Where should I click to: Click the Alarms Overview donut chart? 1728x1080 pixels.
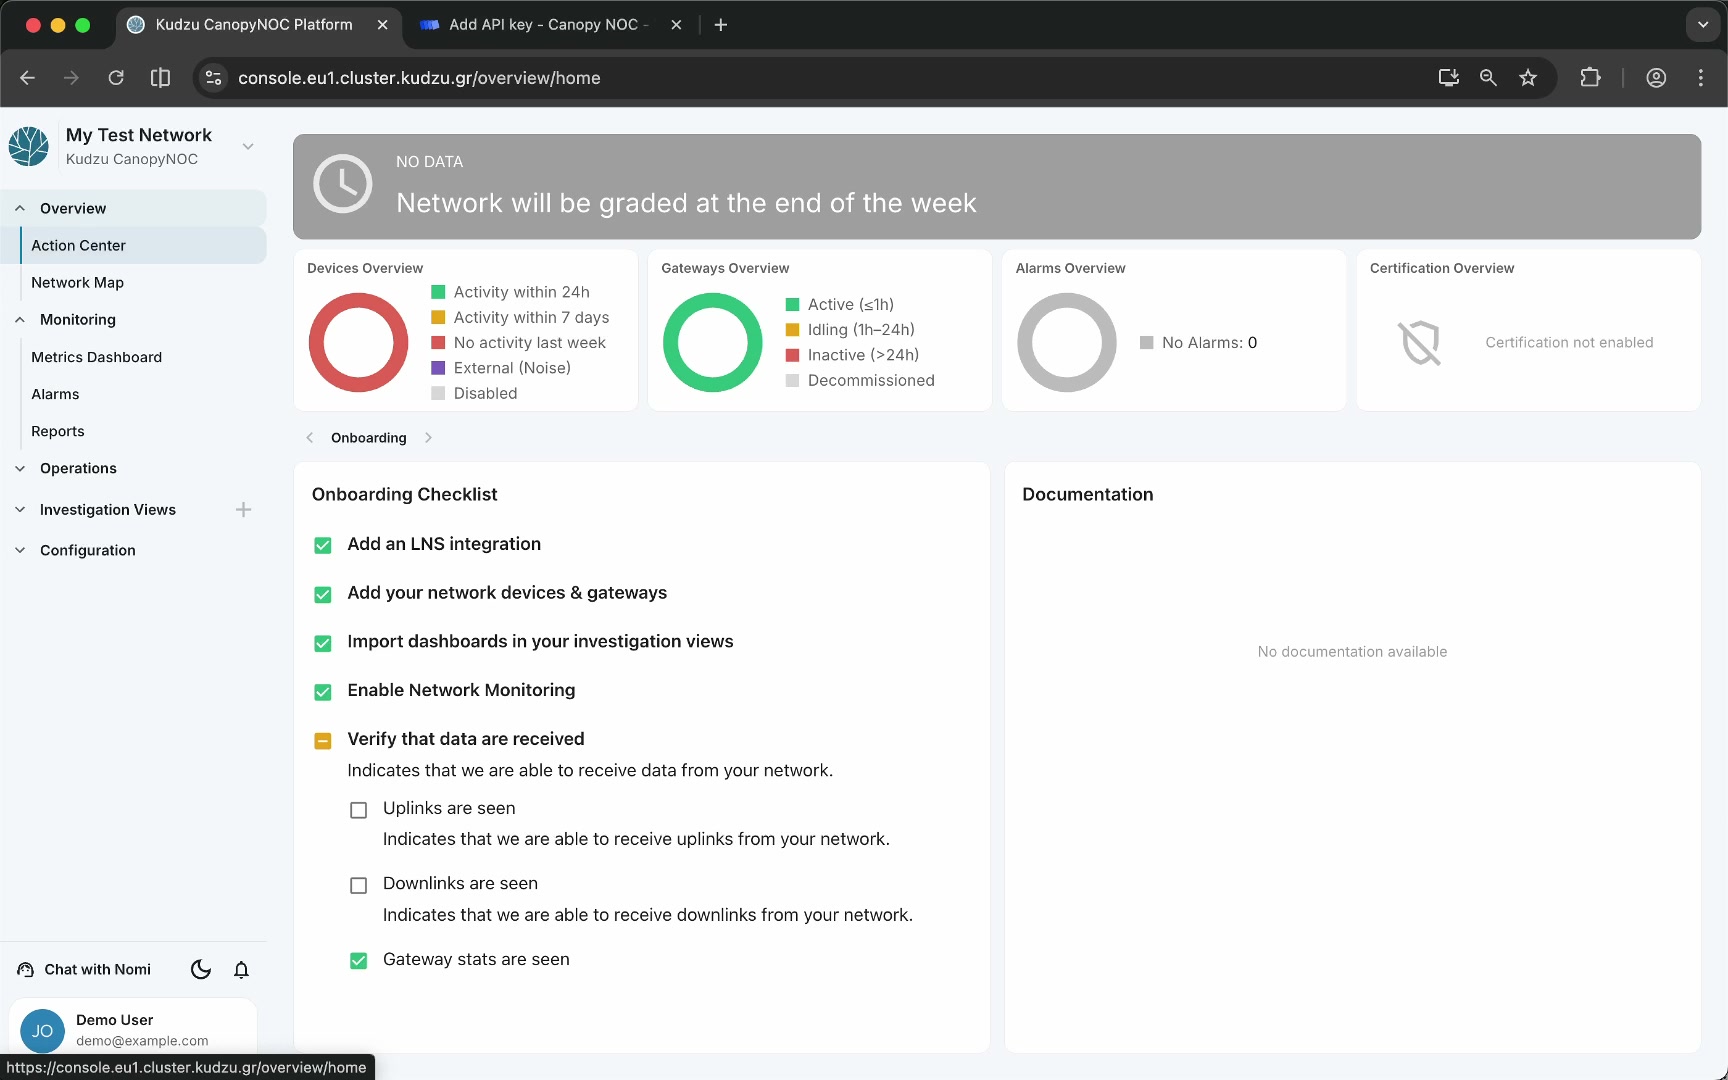tap(1067, 342)
